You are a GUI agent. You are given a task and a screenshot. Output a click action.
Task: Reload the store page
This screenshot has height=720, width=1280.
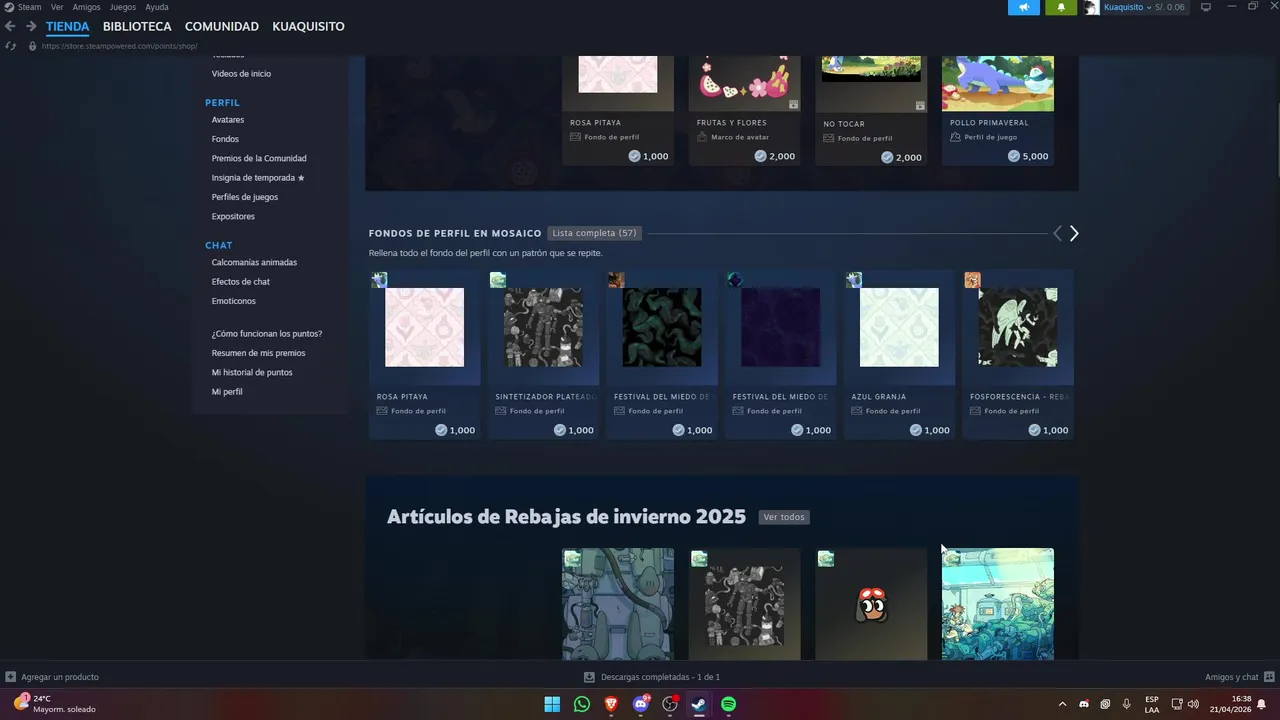11,46
